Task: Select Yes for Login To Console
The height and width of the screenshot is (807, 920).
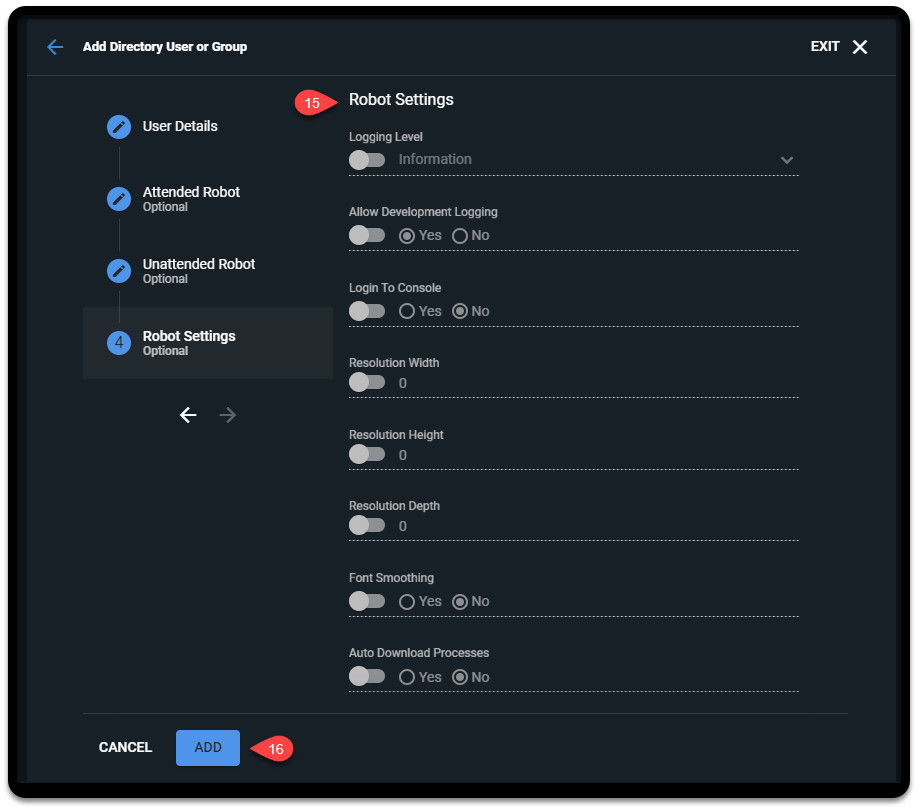Action: point(409,310)
